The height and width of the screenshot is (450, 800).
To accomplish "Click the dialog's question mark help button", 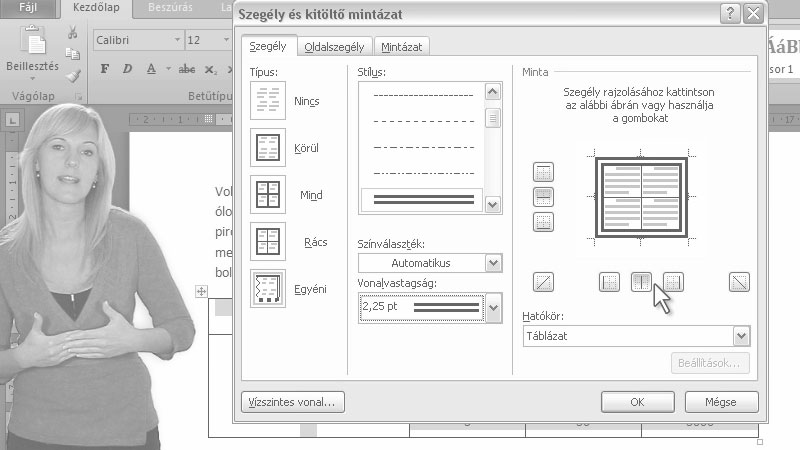I will 730,13.
